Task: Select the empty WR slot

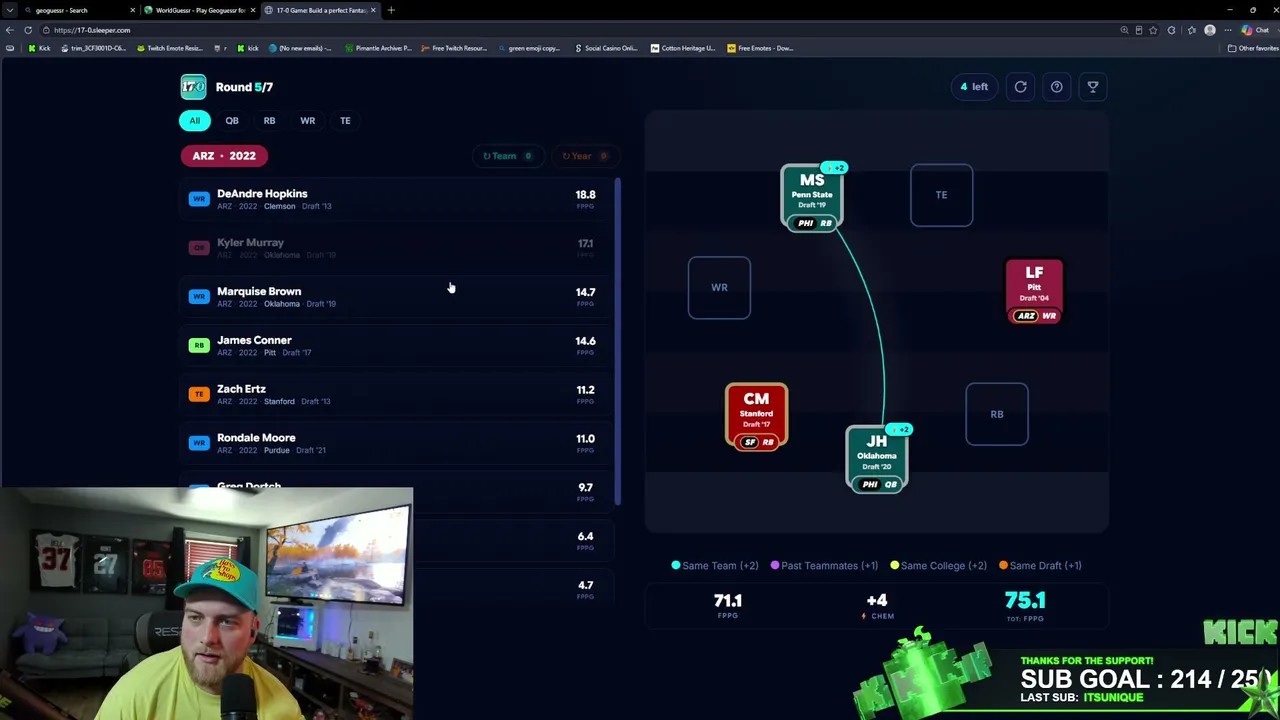Action: (719, 288)
